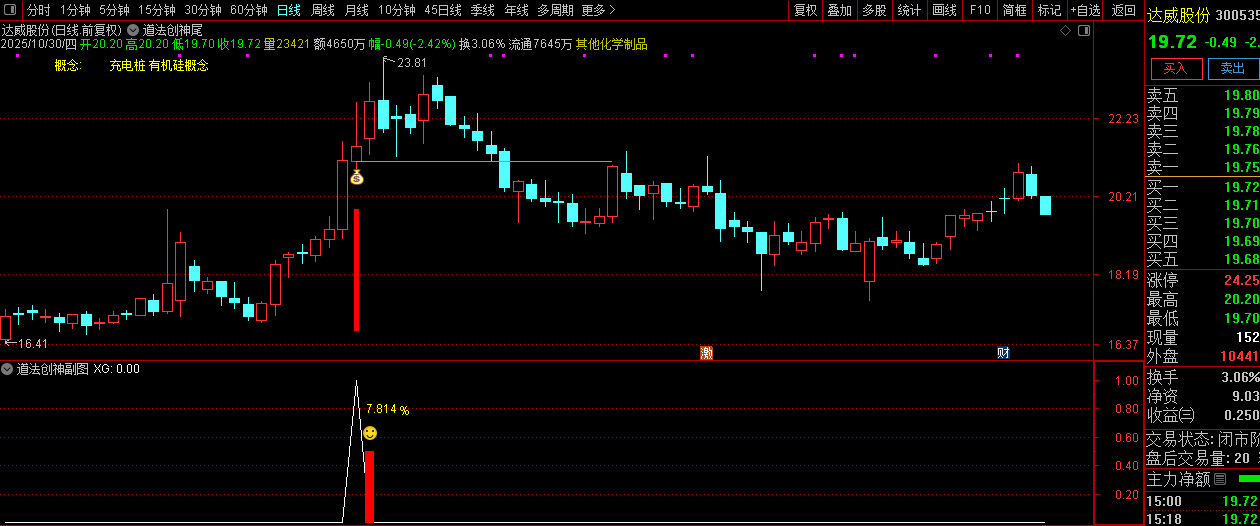Click the 复权 adjustment button
1260x526 pixels.
[805, 10]
